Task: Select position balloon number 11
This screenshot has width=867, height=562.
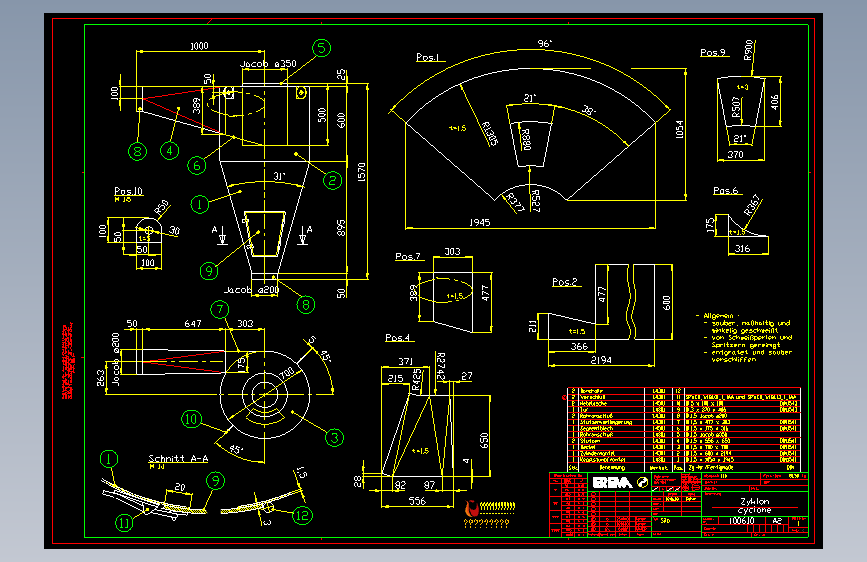Action: pyautogui.click(x=124, y=522)
